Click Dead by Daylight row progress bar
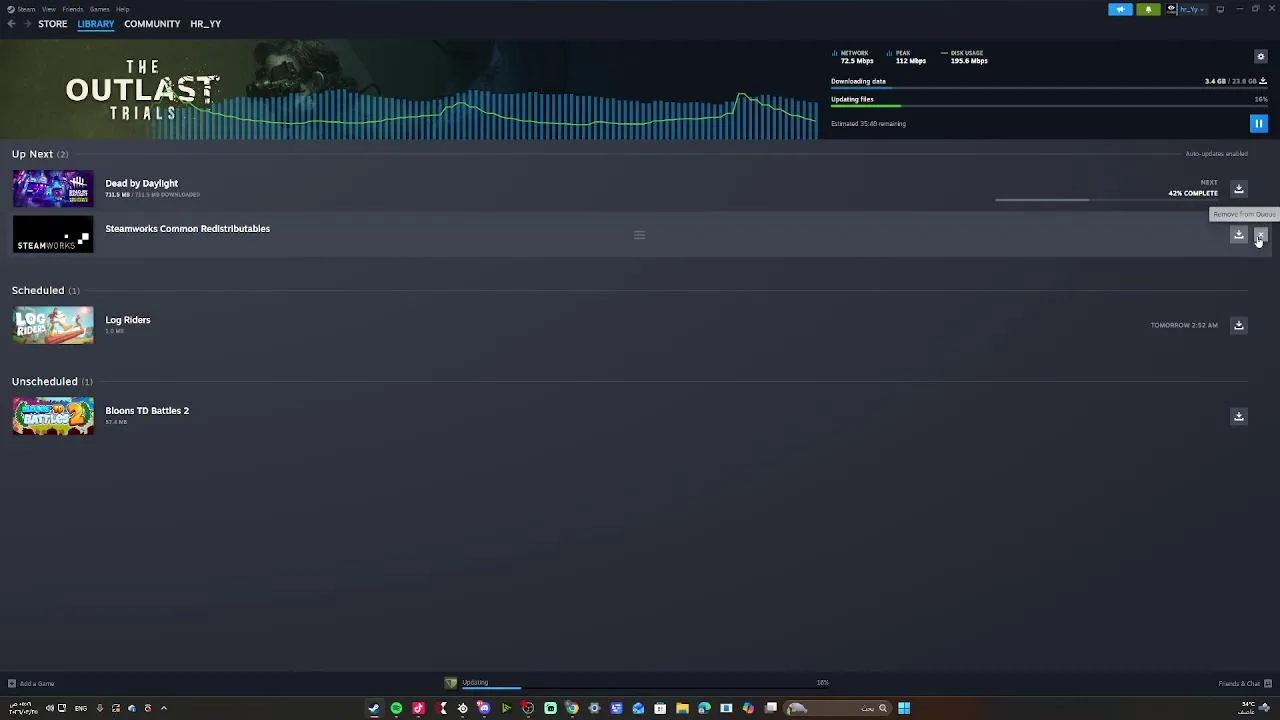The height and width of the screenshot is (720, 1280). pos(1107,200)
